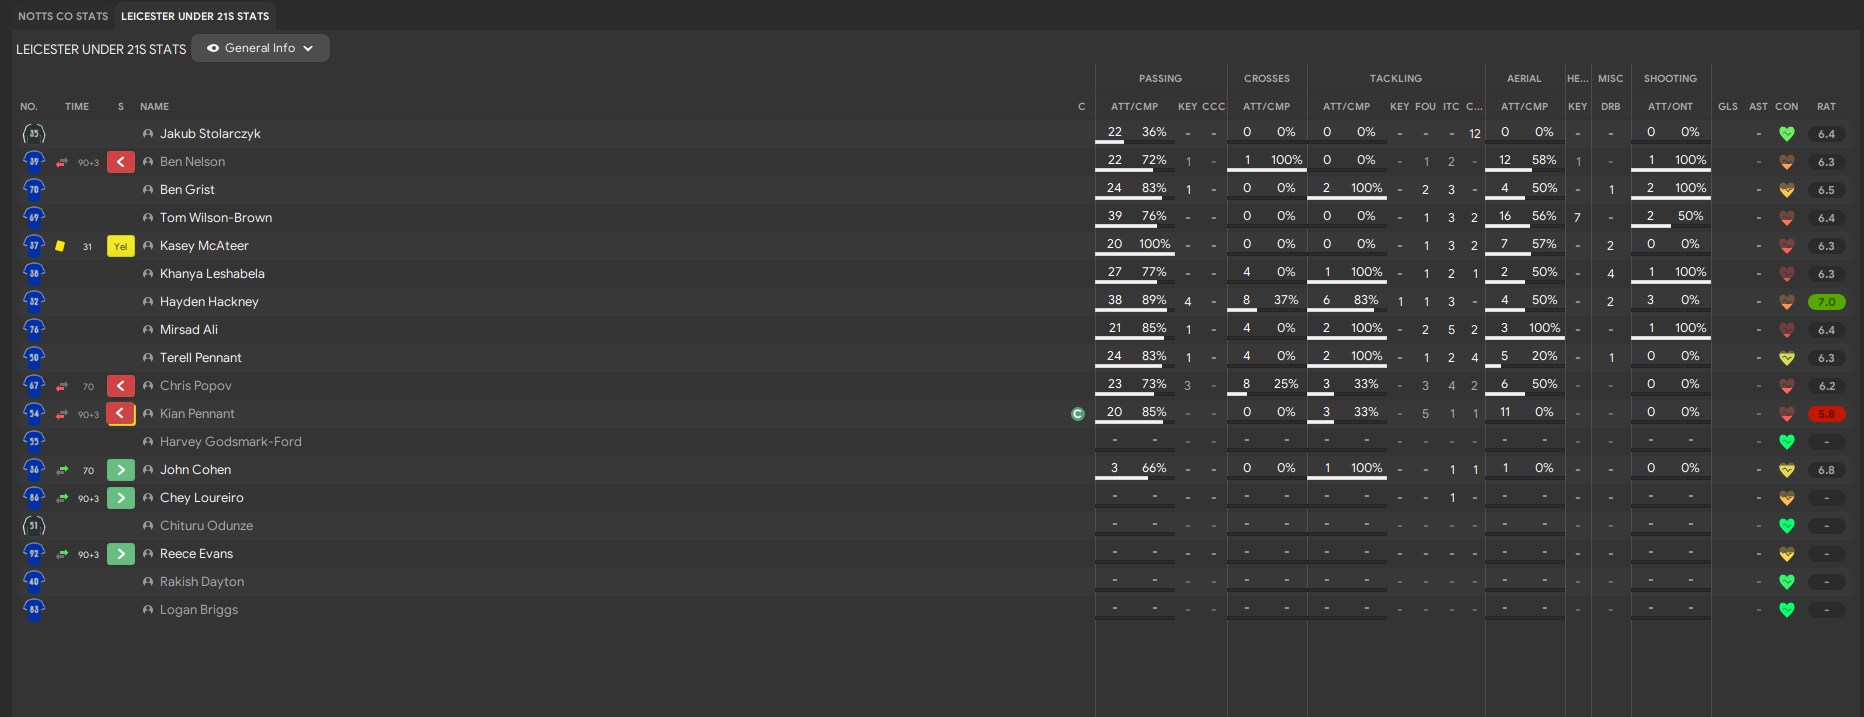This screenshot has width=1864, height=717.
Task: Click Ben Nelson's substituted-off red arrow icon
Action: tap(121, 162)
